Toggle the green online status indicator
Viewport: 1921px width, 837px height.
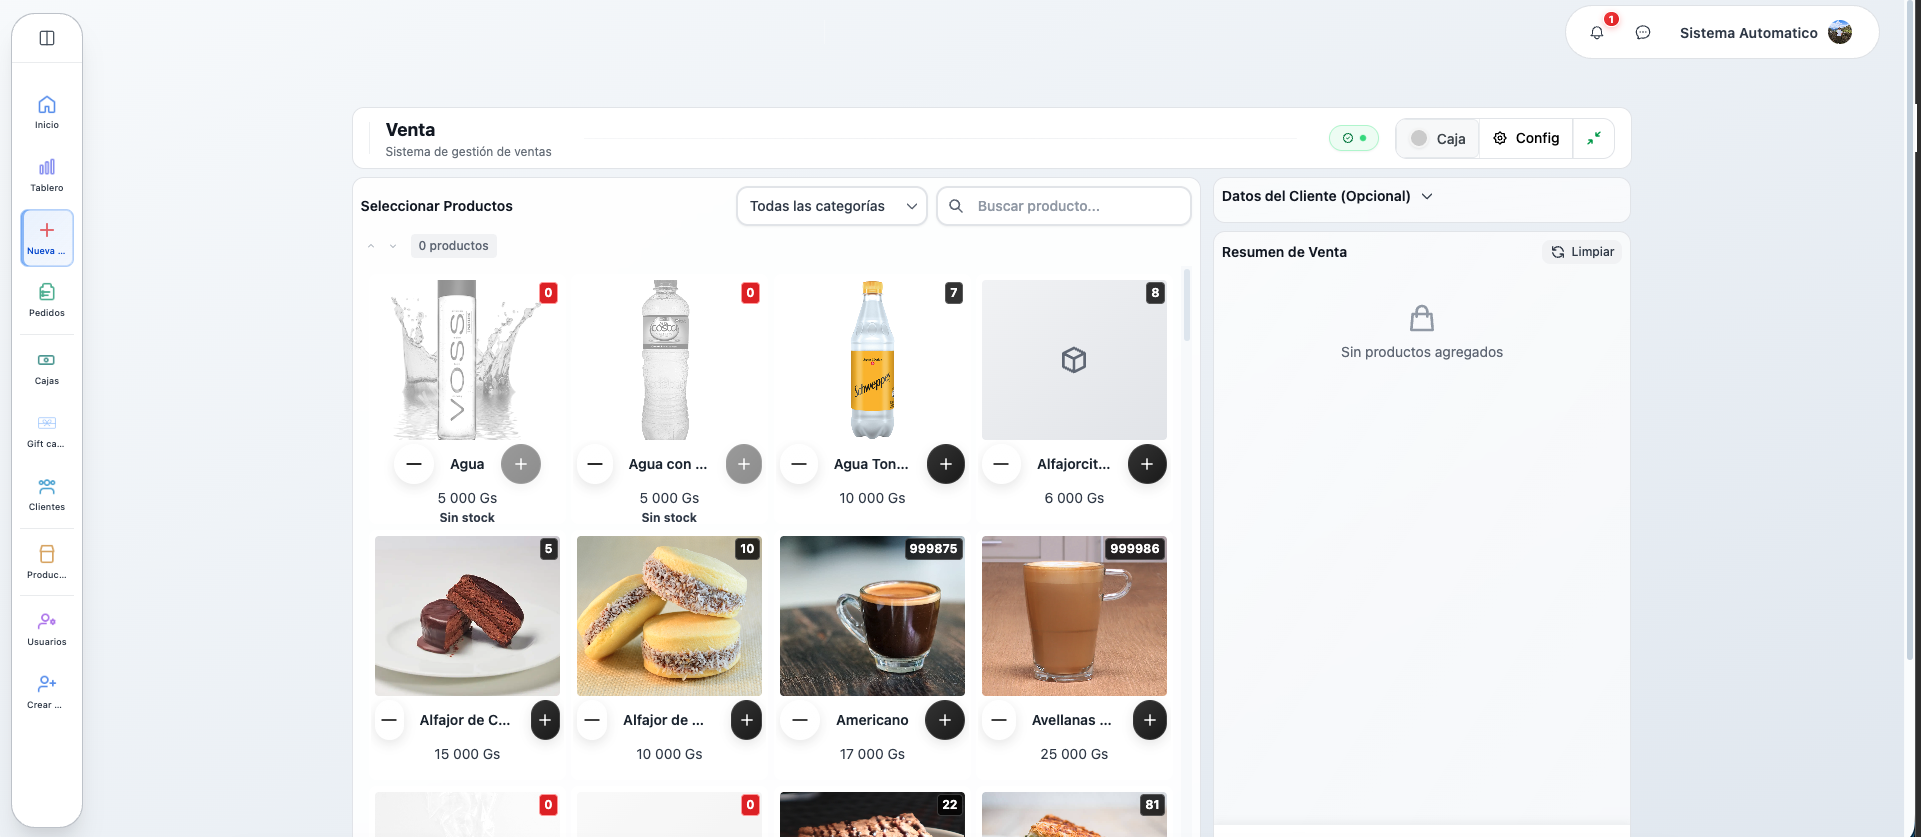[1354, 138]
